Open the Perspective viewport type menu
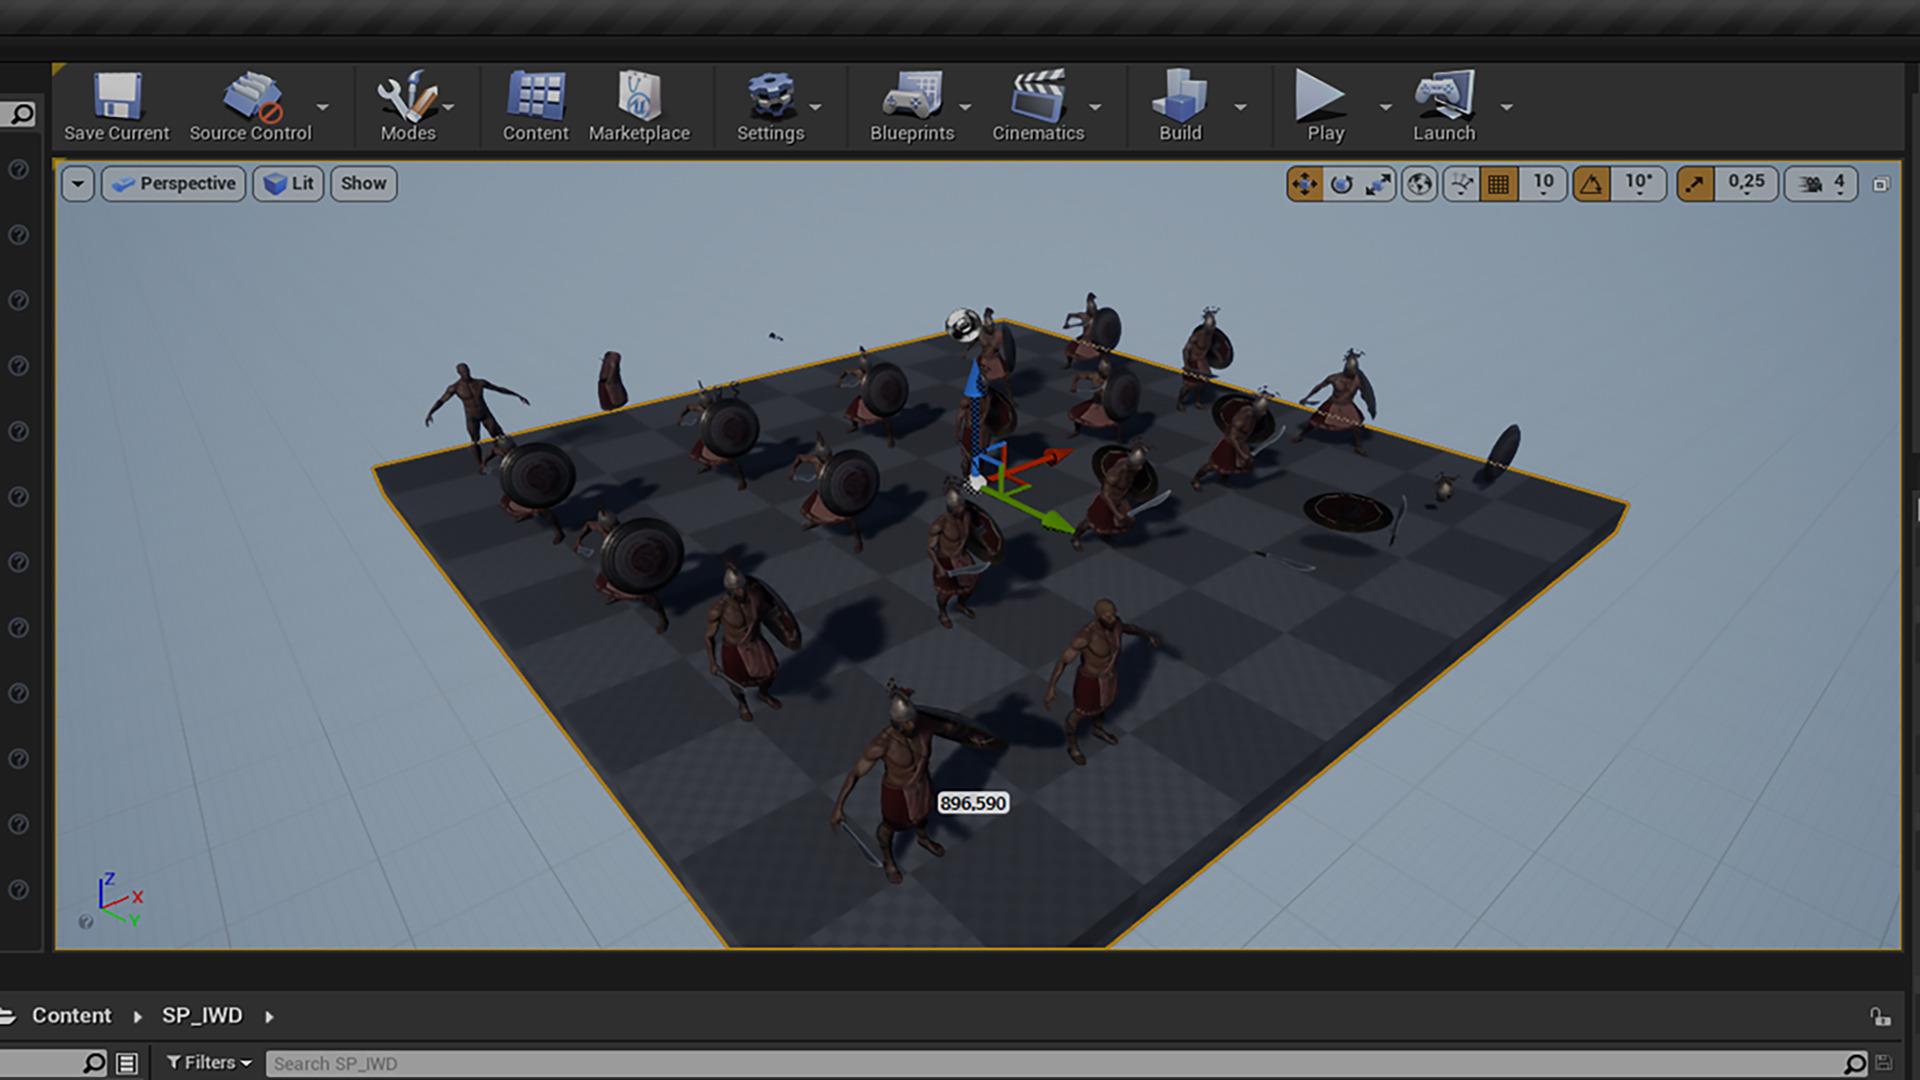Image resolution: width=1920 pixels, height=1080 pixels. click(x=174, y=184)
